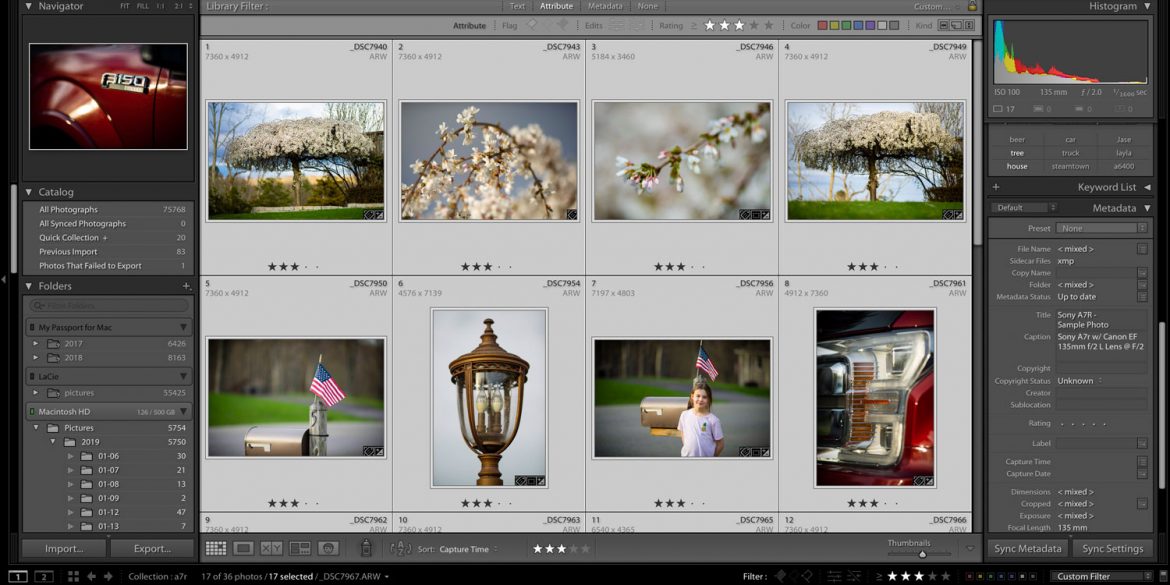The height and width of the screenshot is (585, 1170).
Task: Open the Sort by Capture Time dropdown
Action: (469, 549)
